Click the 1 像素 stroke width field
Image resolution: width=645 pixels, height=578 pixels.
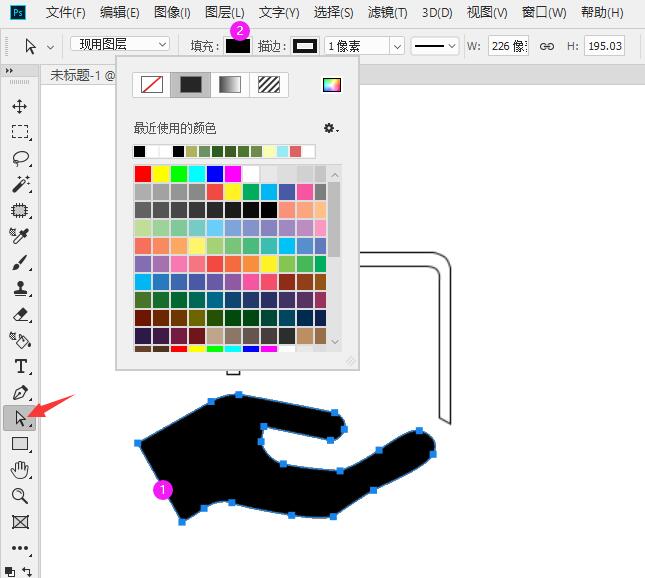[x=357, y=46]
